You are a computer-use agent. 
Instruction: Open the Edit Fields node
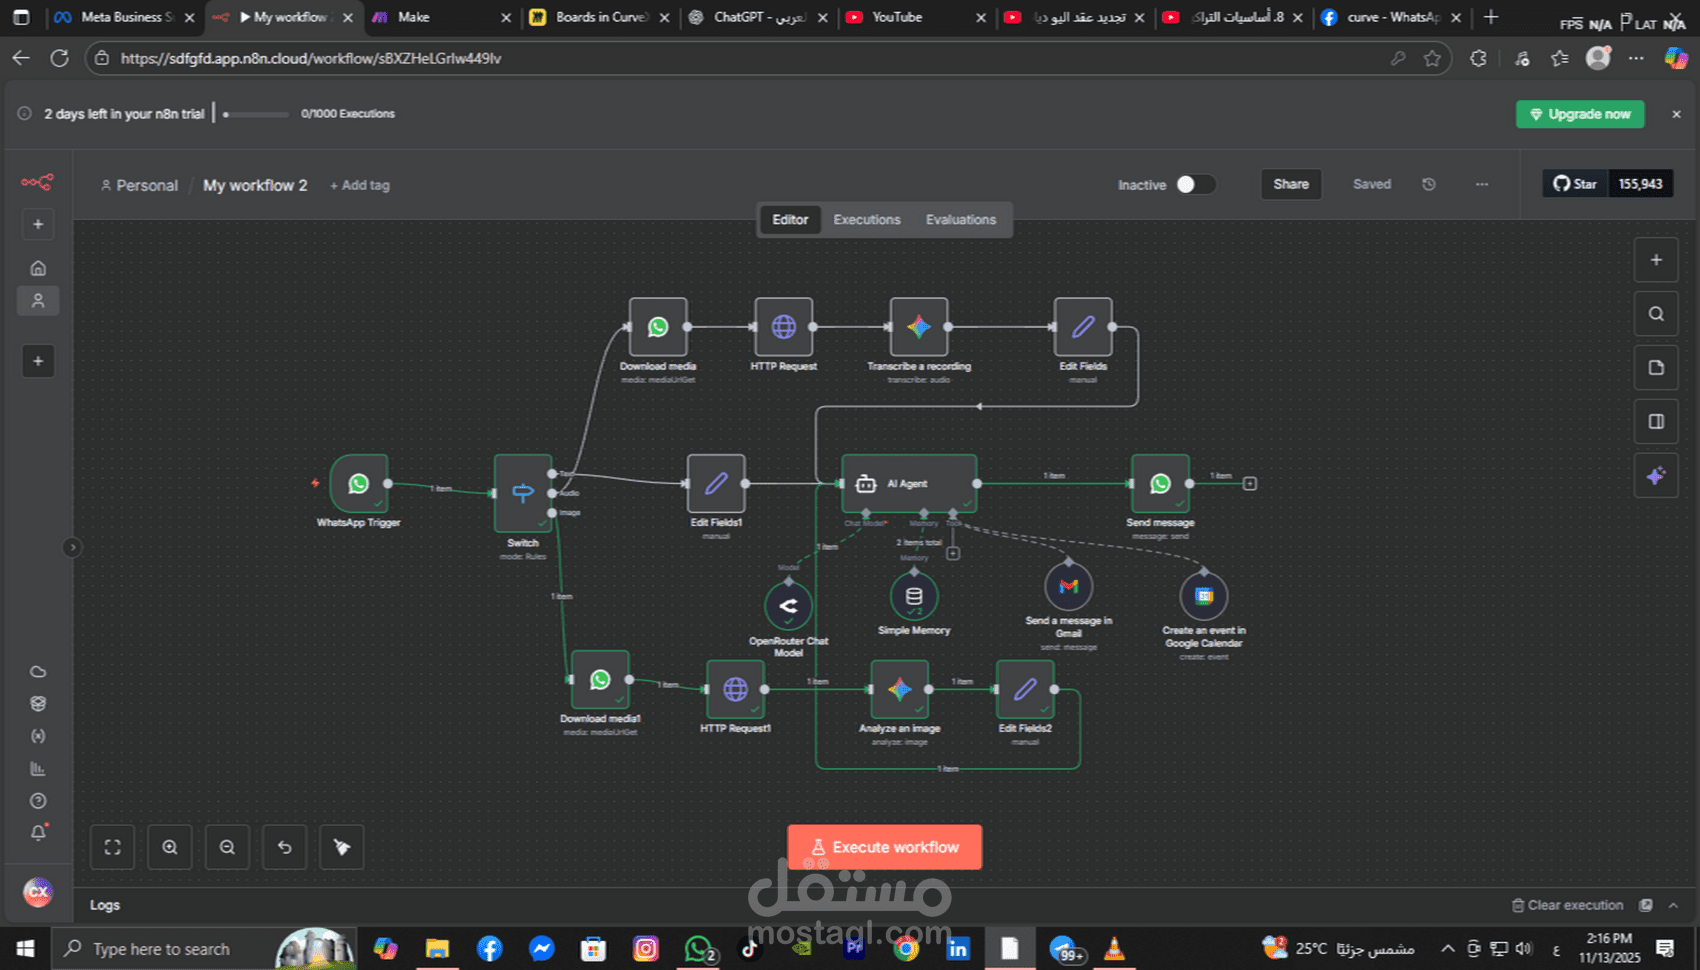click(1083, 327)
